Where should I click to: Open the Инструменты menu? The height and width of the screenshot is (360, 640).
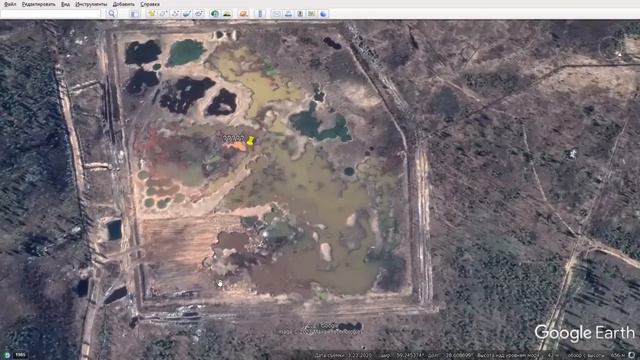[x=91, y=4]
